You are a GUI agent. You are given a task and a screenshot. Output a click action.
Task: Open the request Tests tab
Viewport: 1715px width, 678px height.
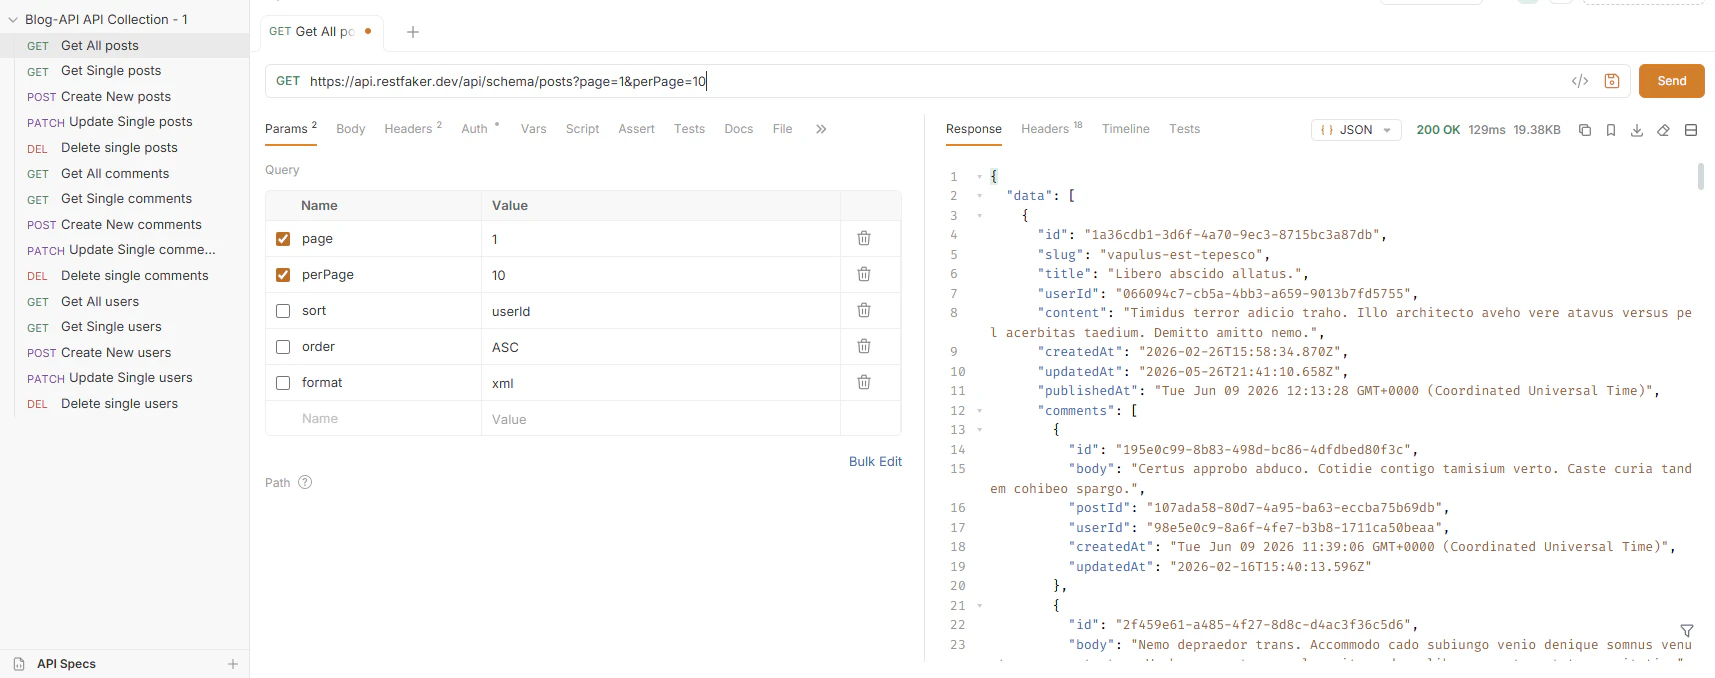click(x=689, y=129)
